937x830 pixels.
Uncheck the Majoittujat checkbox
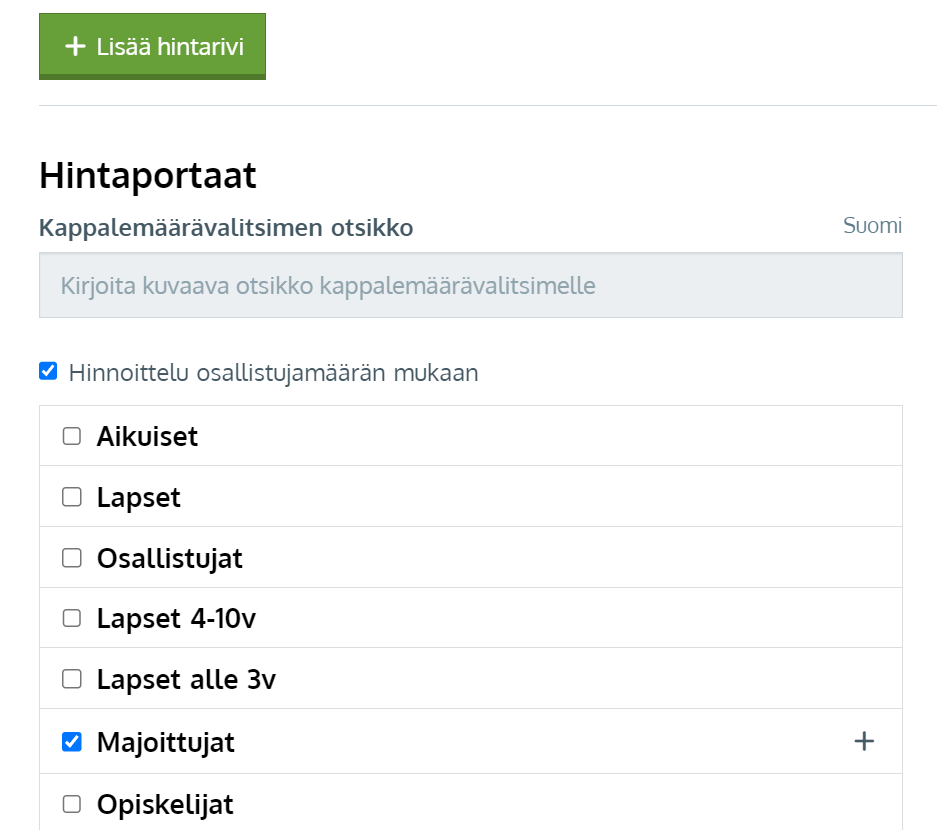coord(72,742)
